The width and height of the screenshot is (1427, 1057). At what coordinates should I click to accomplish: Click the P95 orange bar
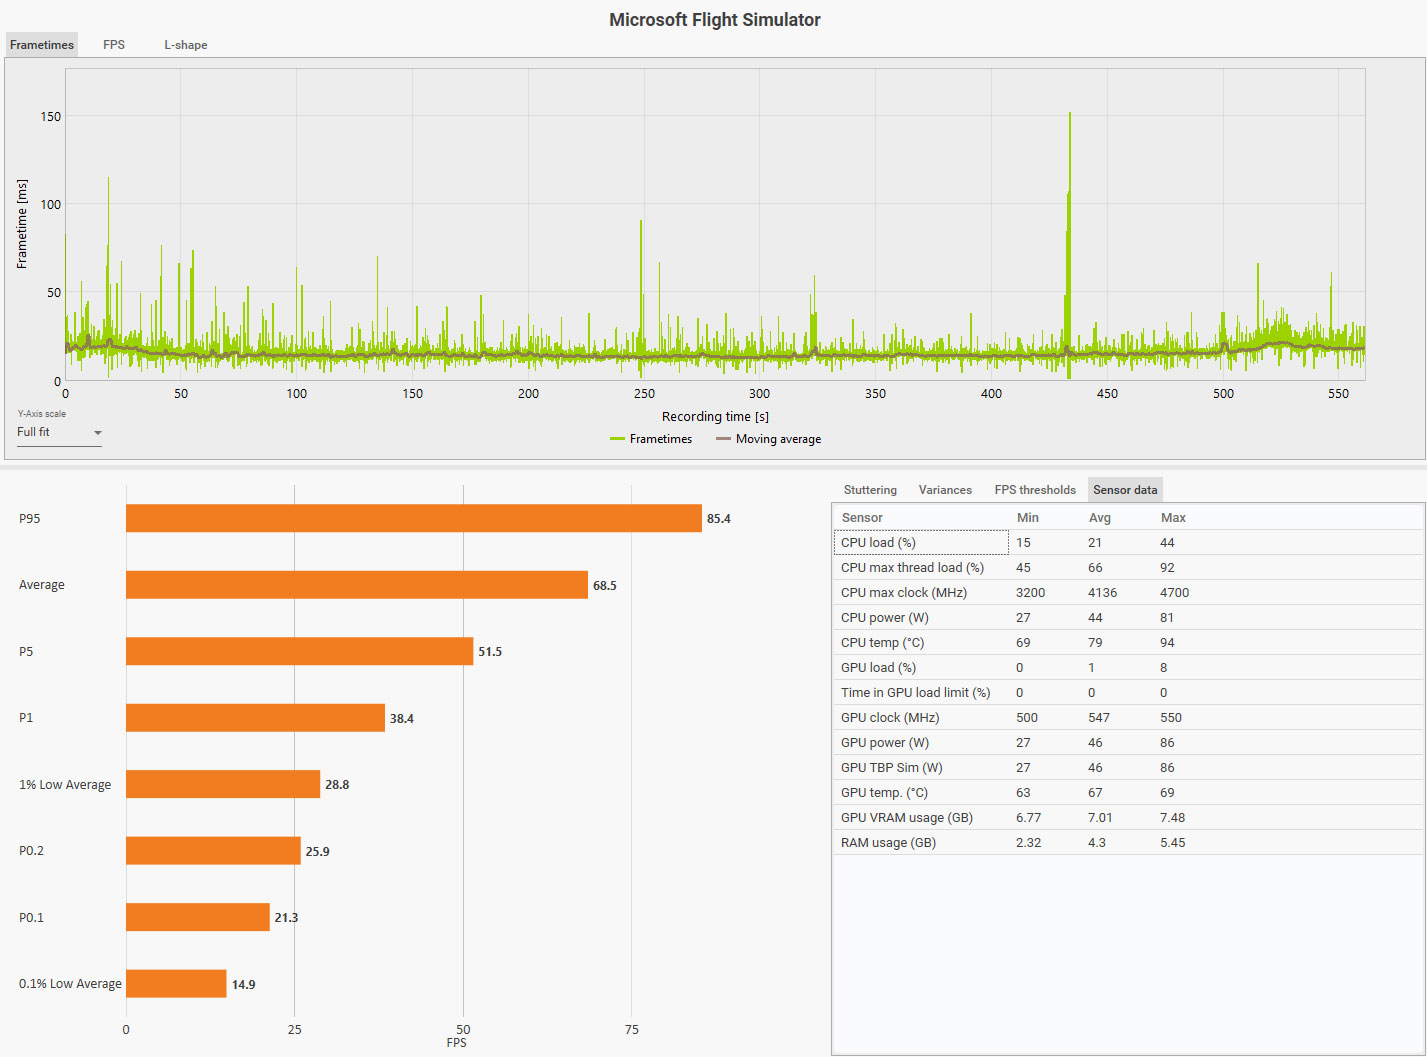click(414, 518)
